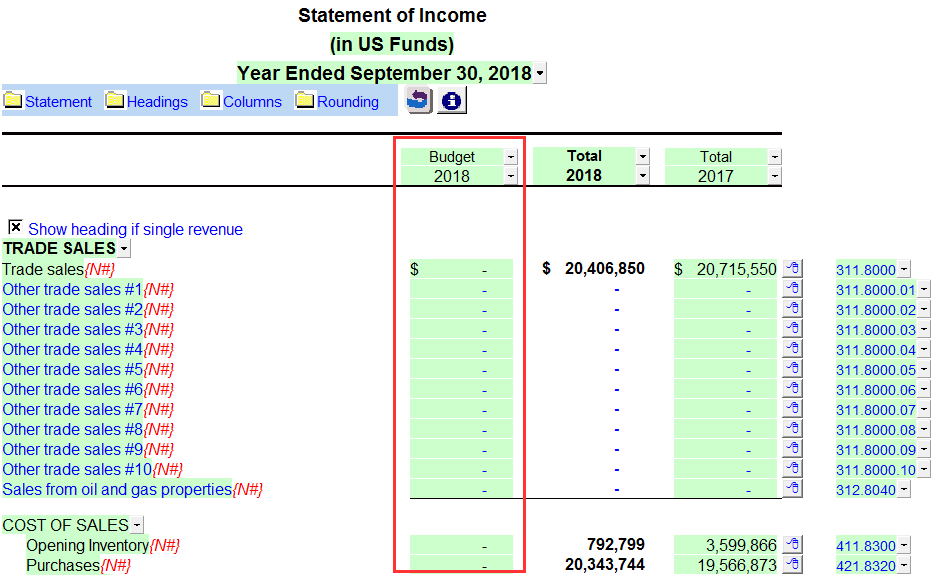Open the Year Ended date dropdown
The height and width of the screenshot is (575, 940).
(x=540, y=74)
